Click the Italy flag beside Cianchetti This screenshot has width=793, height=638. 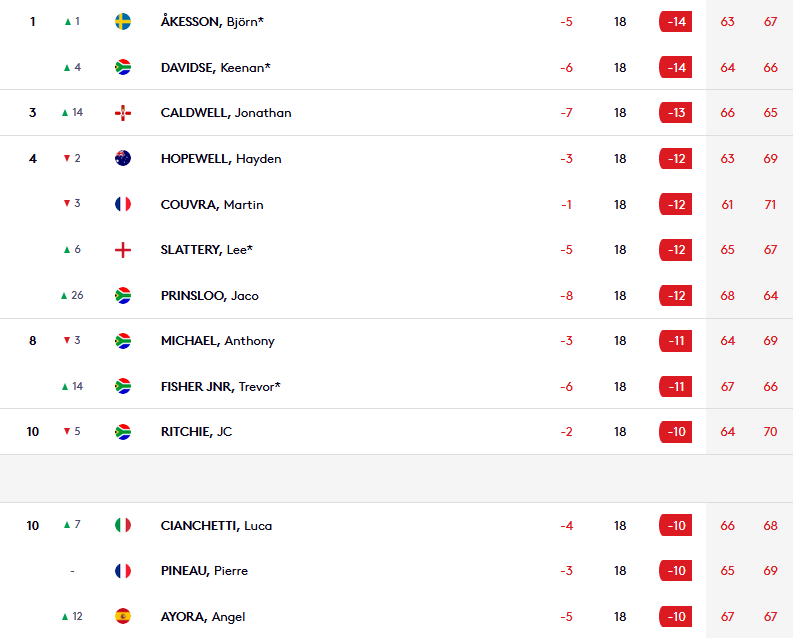coord(123,525)
